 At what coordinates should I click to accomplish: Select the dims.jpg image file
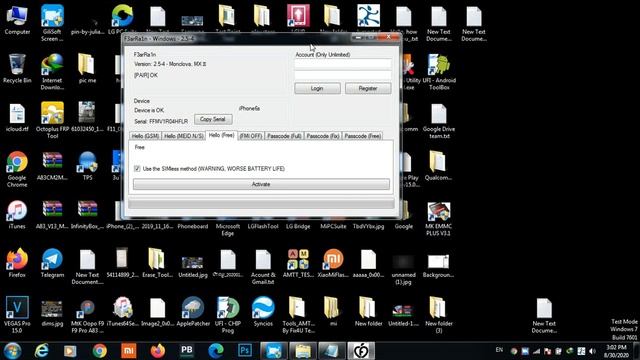click(x=52, y=313)
